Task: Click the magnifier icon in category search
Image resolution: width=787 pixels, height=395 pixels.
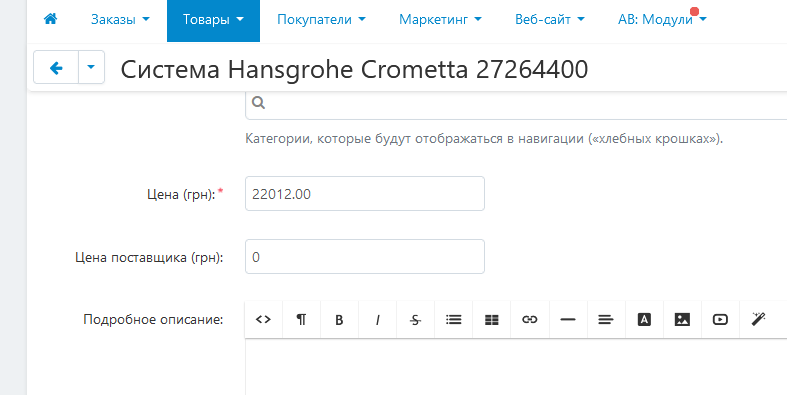Action: pos(258,103)
